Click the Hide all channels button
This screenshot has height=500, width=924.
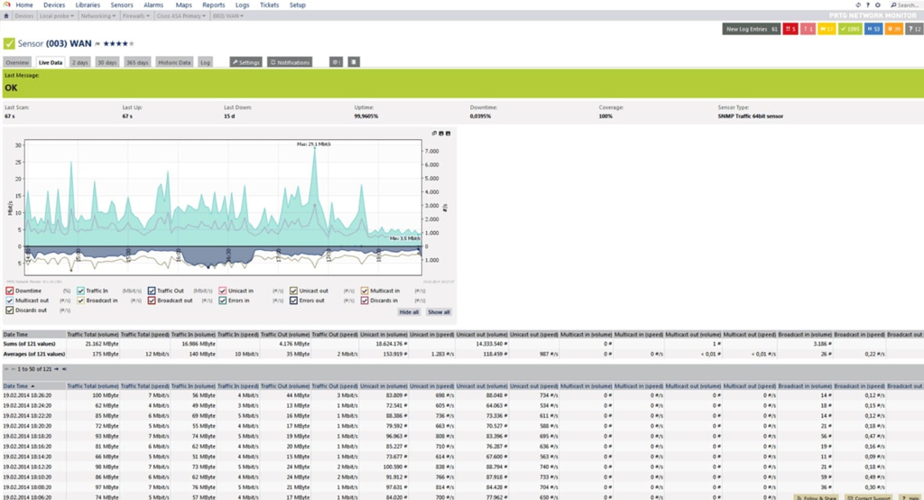click(x=408, y=312)
